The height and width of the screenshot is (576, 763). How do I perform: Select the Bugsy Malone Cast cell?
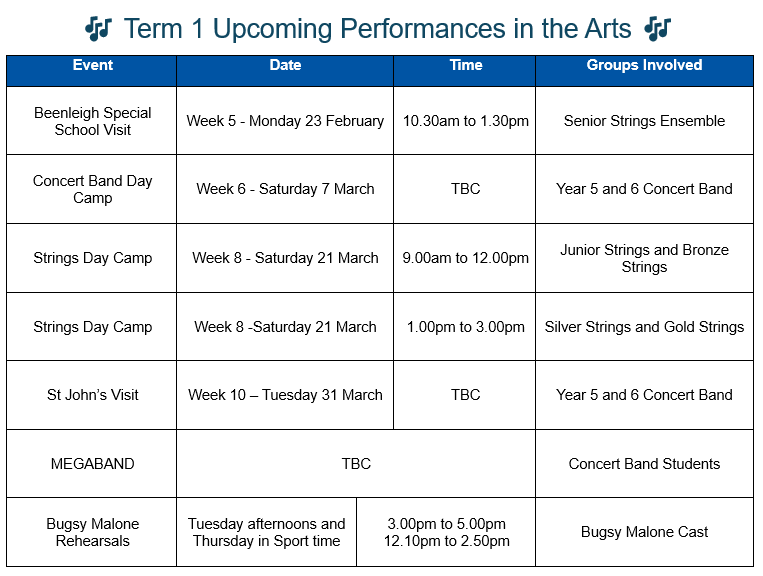(x=644, y=532)
